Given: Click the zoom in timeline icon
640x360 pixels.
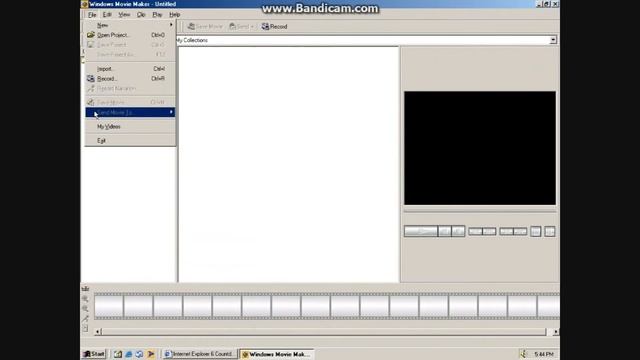Looking at the screenshot, I should [85, 299].
